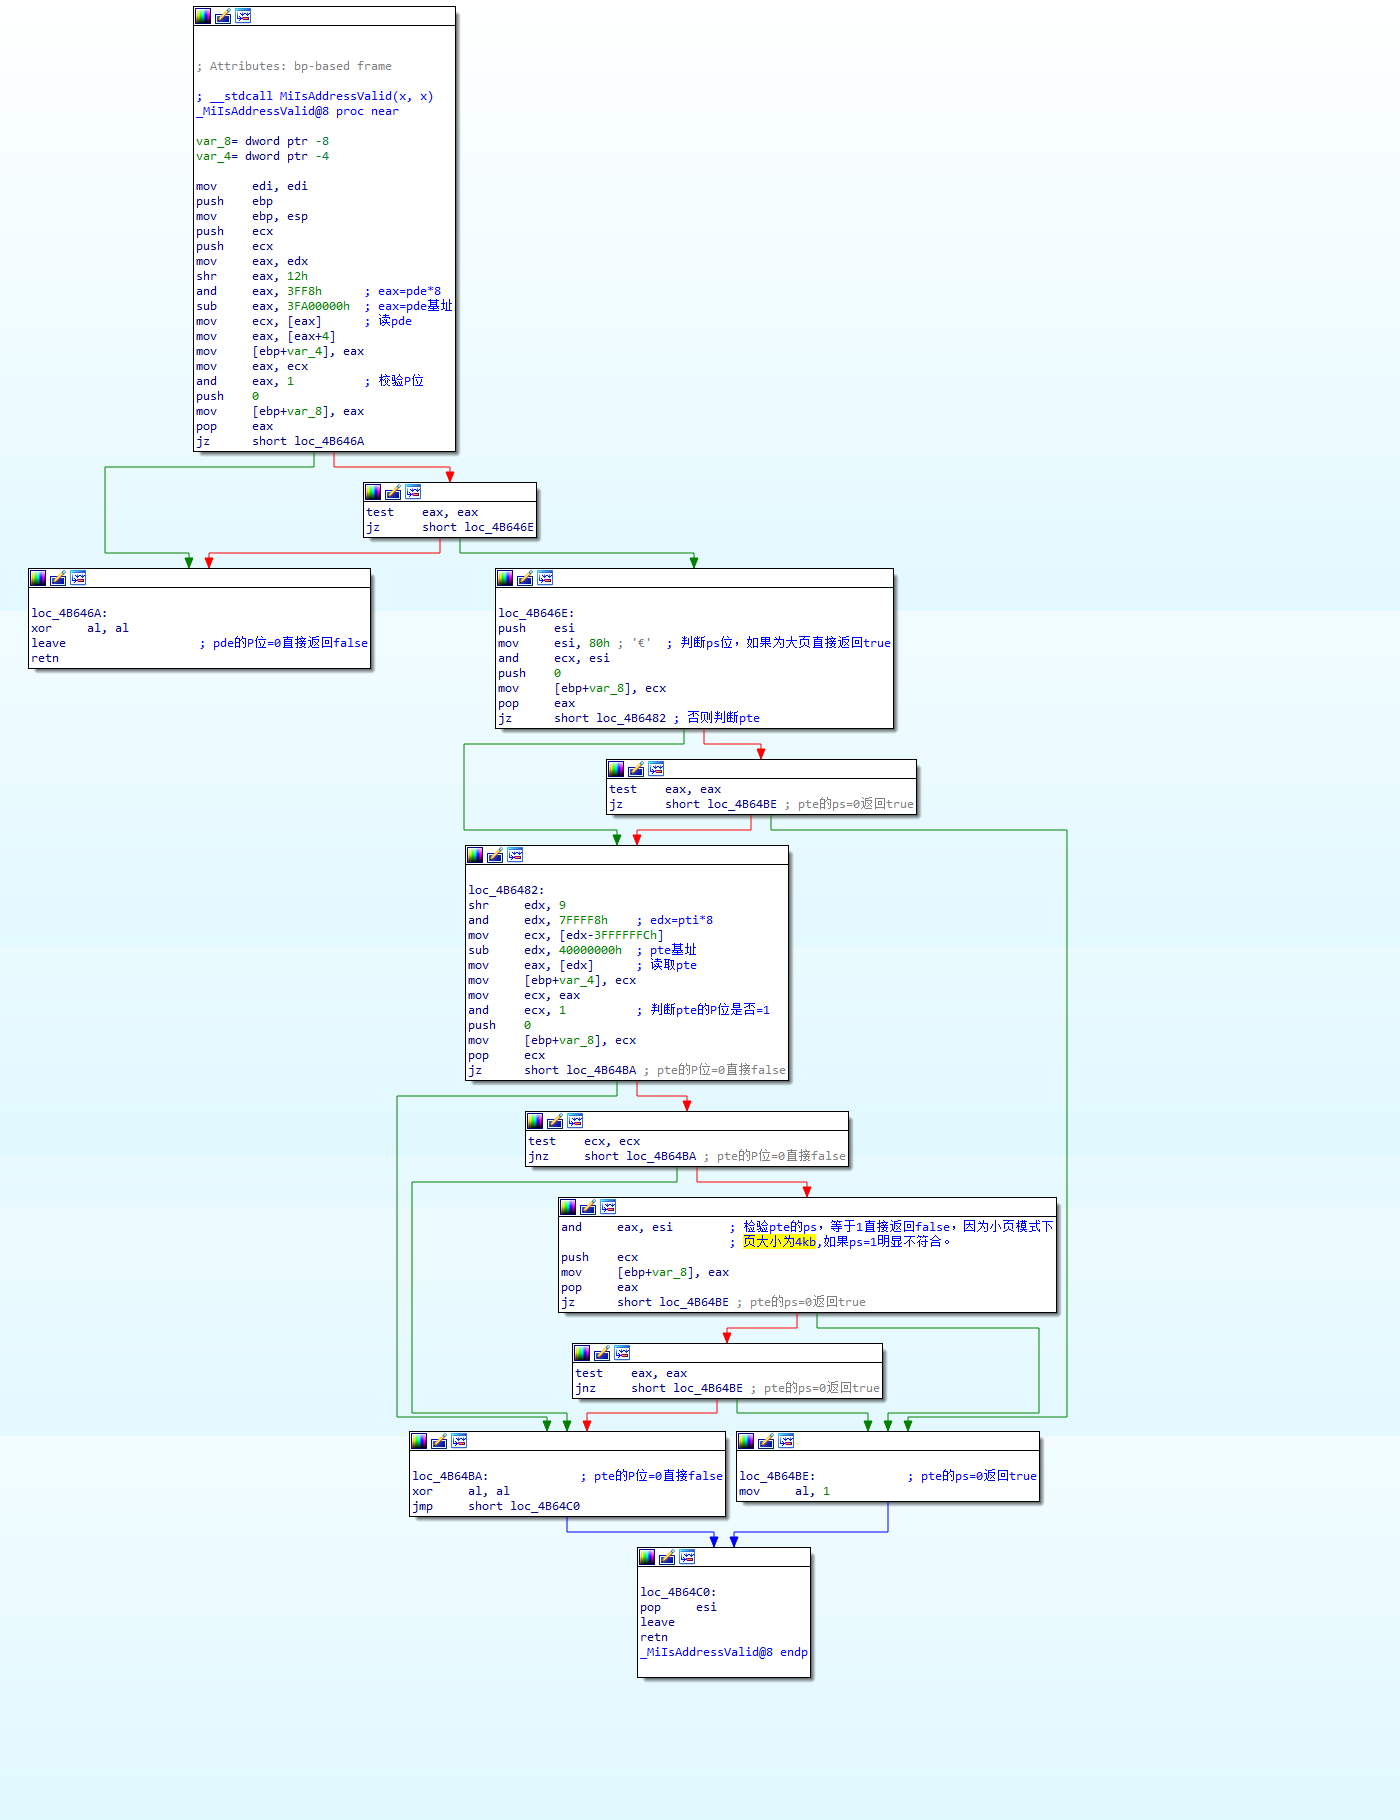Click jump target loc_4B646A in the entry block
Image resolution: width=1400 pixels, height=1820 pixels.
tap(329, 441)
